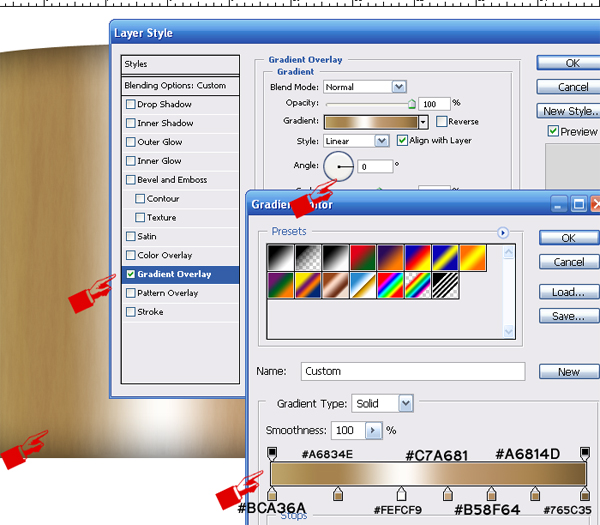Image resolution: width=600 pixels, height=525 pixels.
Task: Click the gradient preview bar in Layer Style
Action: pos(371,122)
